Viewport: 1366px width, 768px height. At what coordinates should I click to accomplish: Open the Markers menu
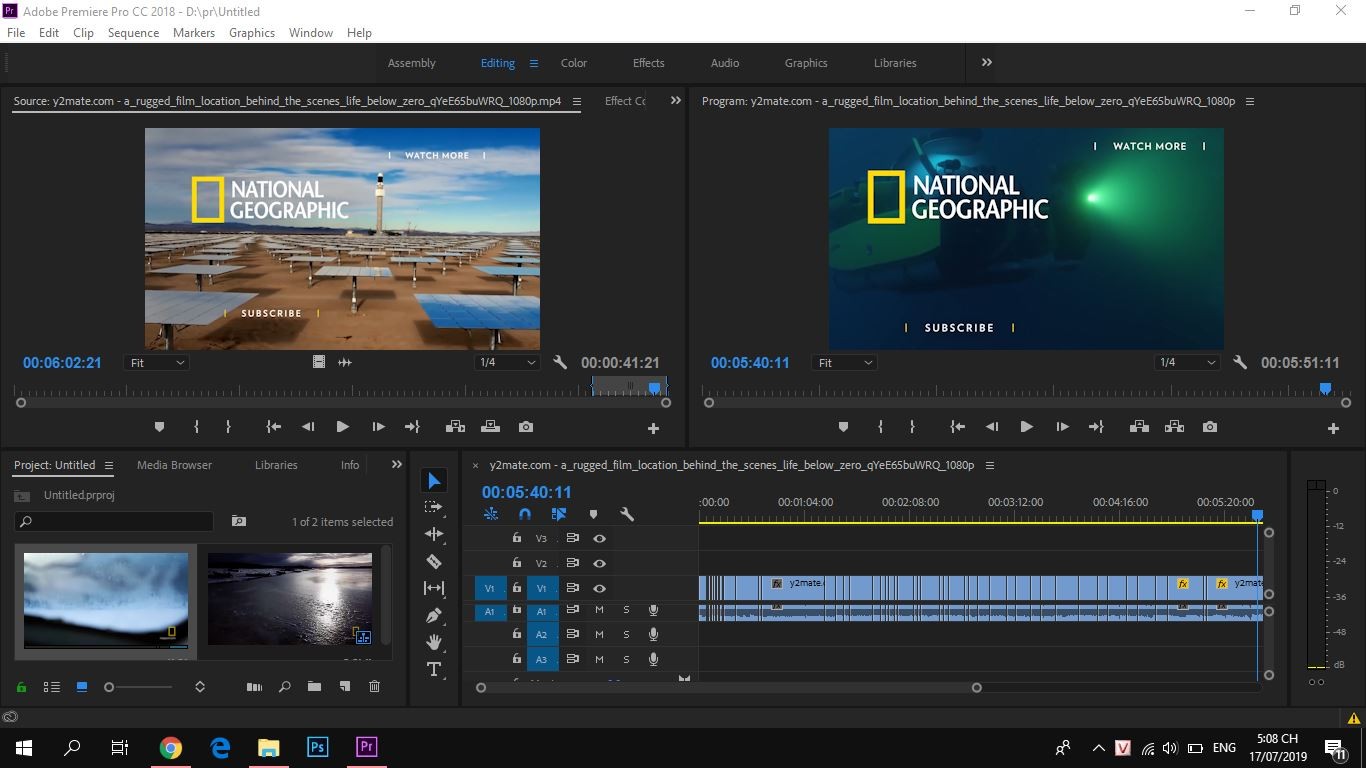[x=194, y=33]
